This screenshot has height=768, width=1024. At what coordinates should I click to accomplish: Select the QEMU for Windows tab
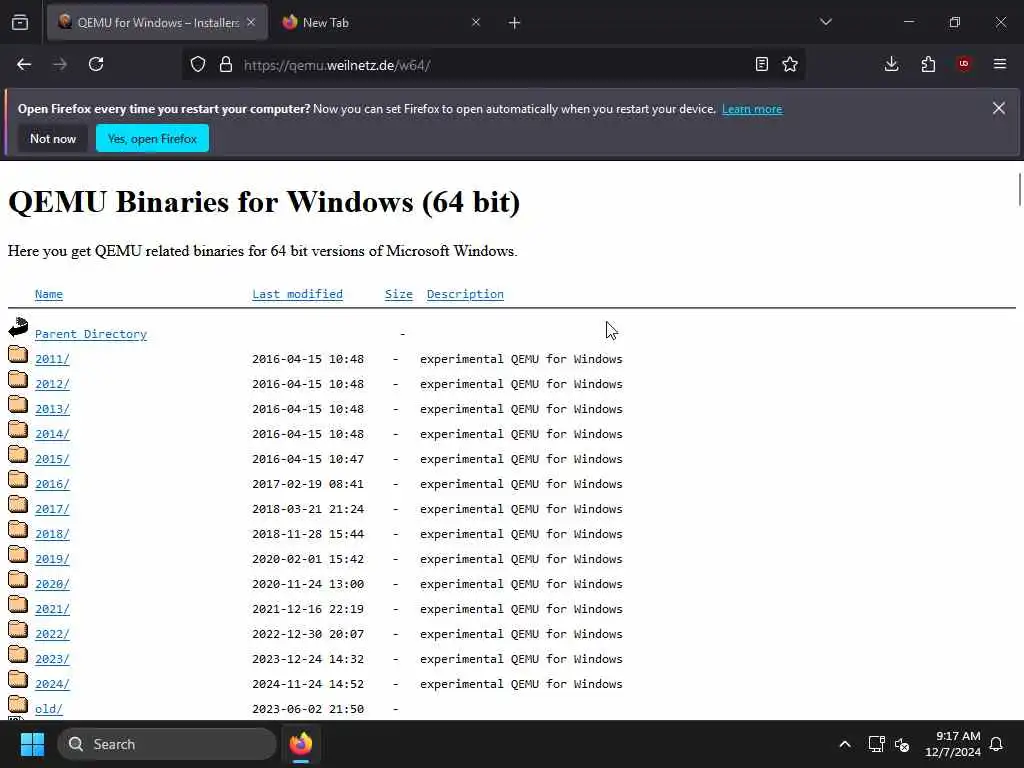point(157,22)
